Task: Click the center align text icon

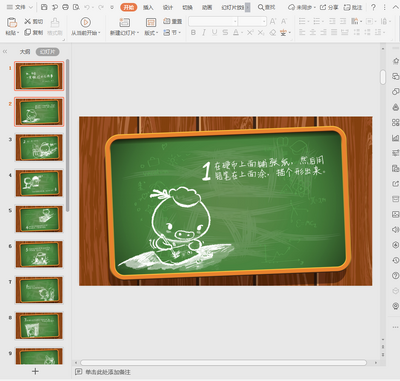Action: [313, 32]
